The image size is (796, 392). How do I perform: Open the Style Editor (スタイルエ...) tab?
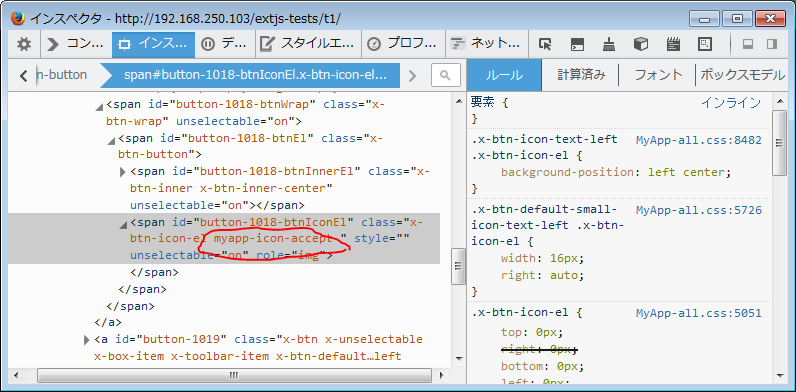point(307,45)
